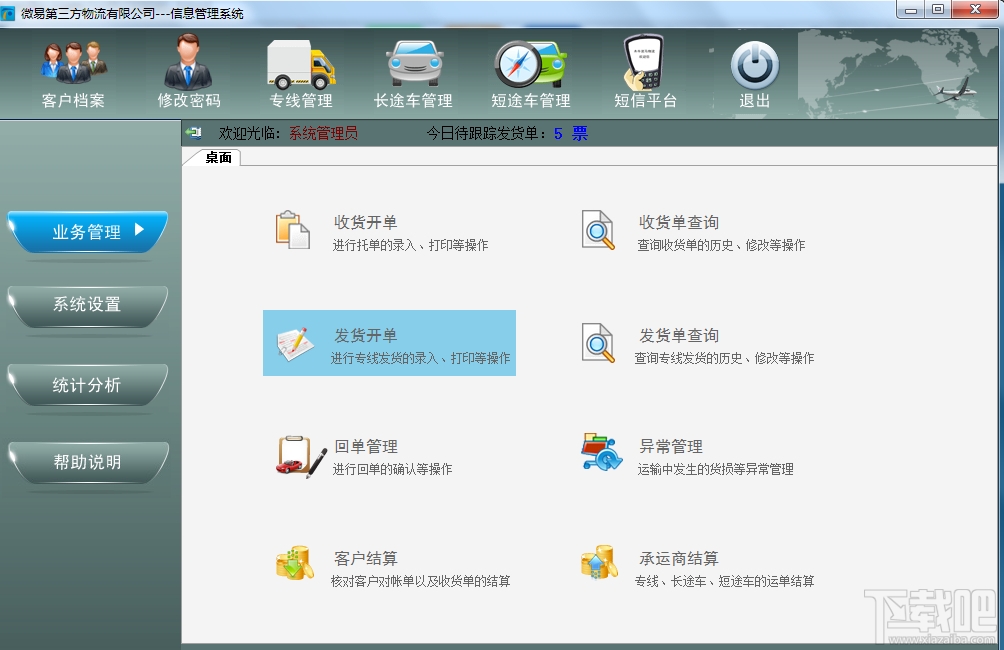
Task: Click the 发货开单 pencil note icon
Action: 295,344
